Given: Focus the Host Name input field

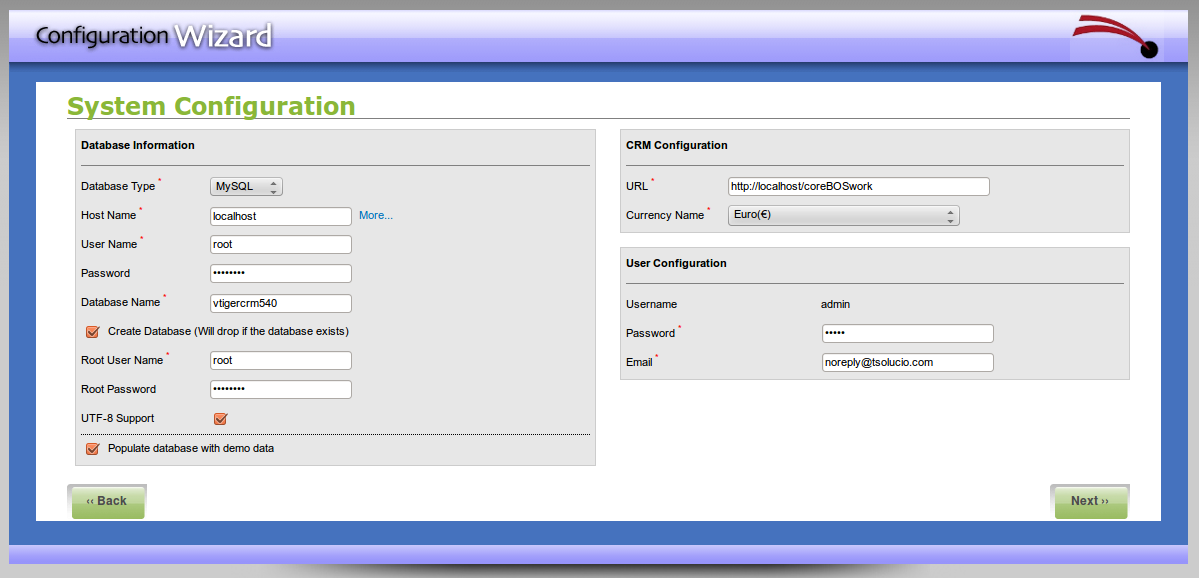Looking at the screenshot, I should click(281, 216).
